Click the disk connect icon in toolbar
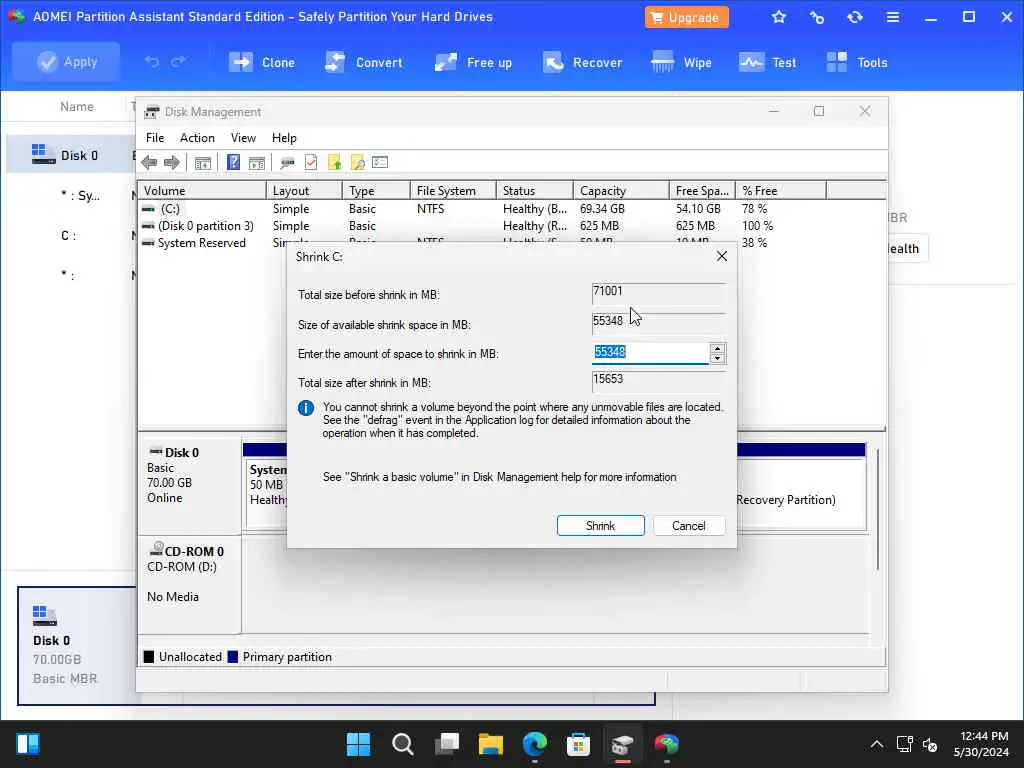The height and width of the screenshot is (768, 1024). click(x=287, y=163)
